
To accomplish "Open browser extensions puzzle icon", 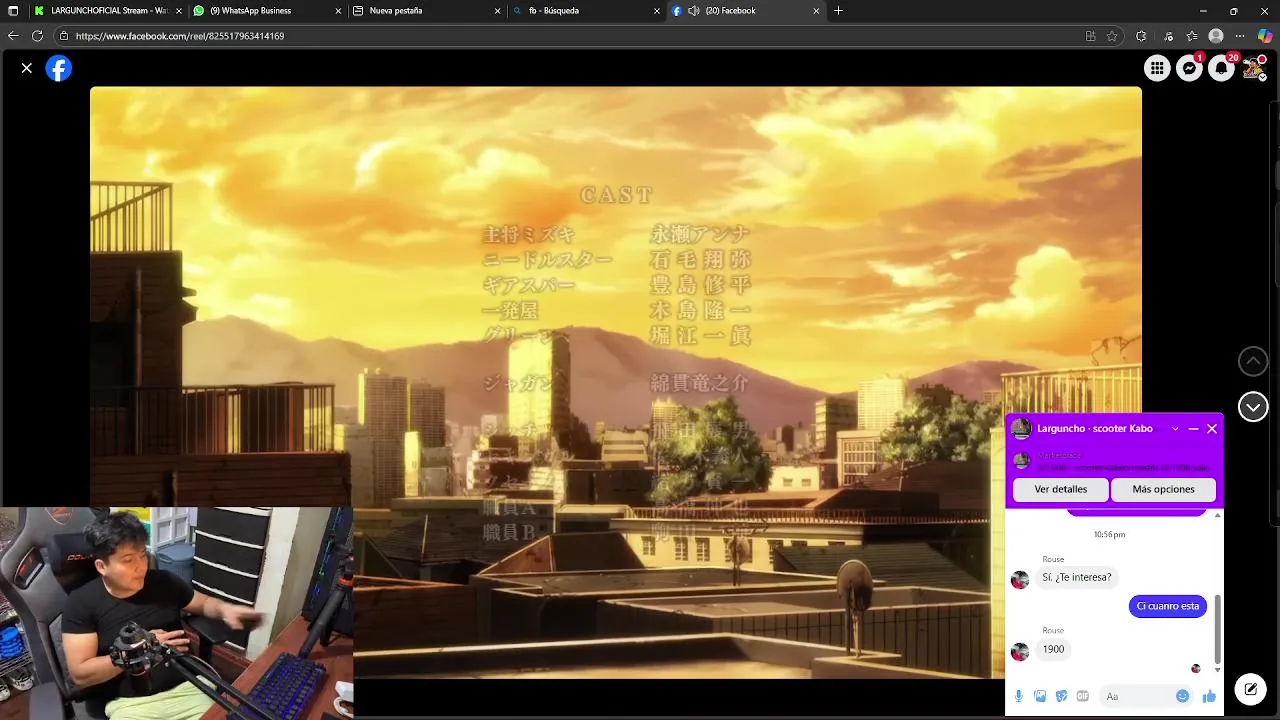I will pos(1141,36).
